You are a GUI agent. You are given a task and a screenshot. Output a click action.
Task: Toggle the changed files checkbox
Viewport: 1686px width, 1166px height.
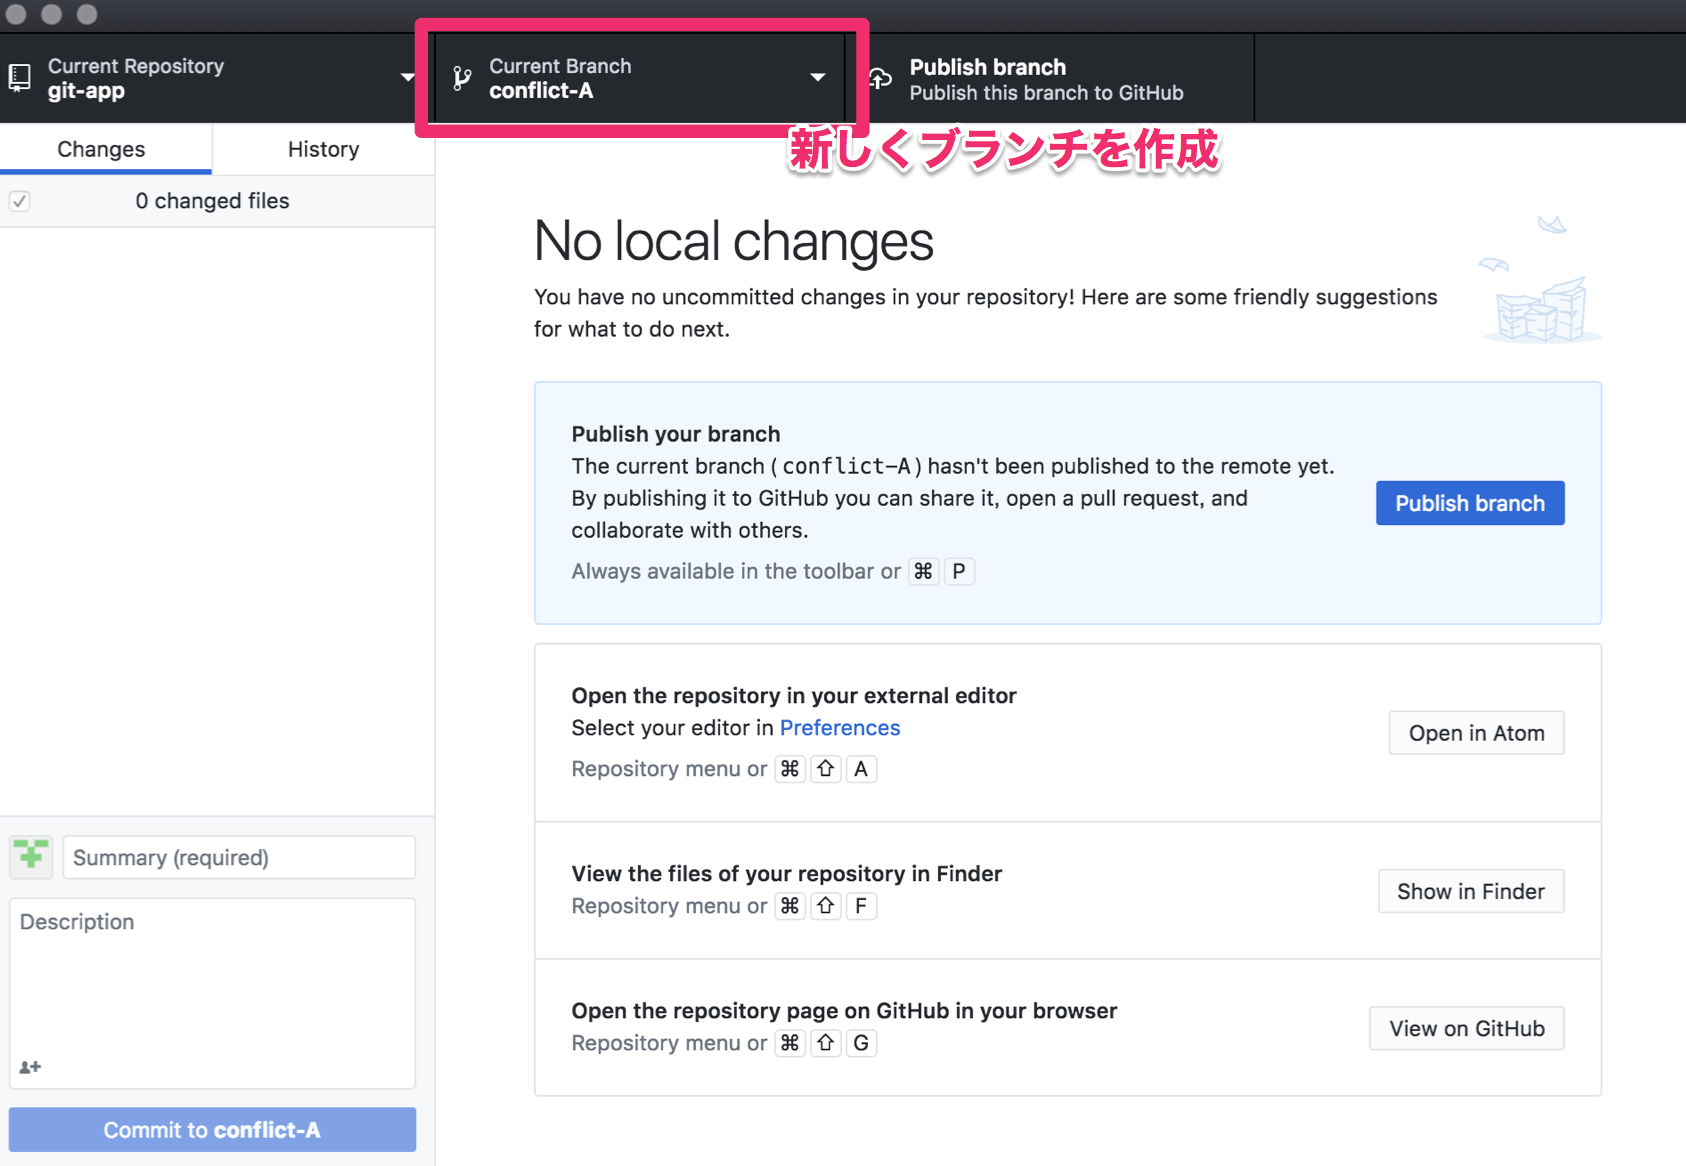(x=20, y=201)
